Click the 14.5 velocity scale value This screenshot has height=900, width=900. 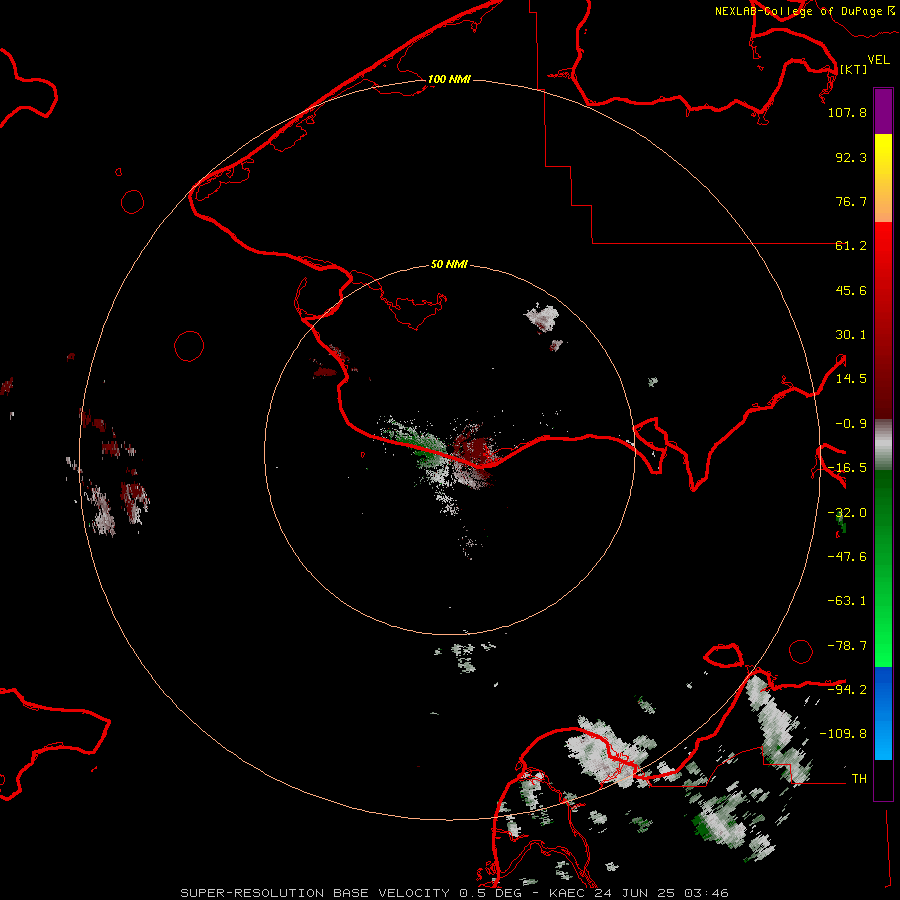tap(851, 379)
